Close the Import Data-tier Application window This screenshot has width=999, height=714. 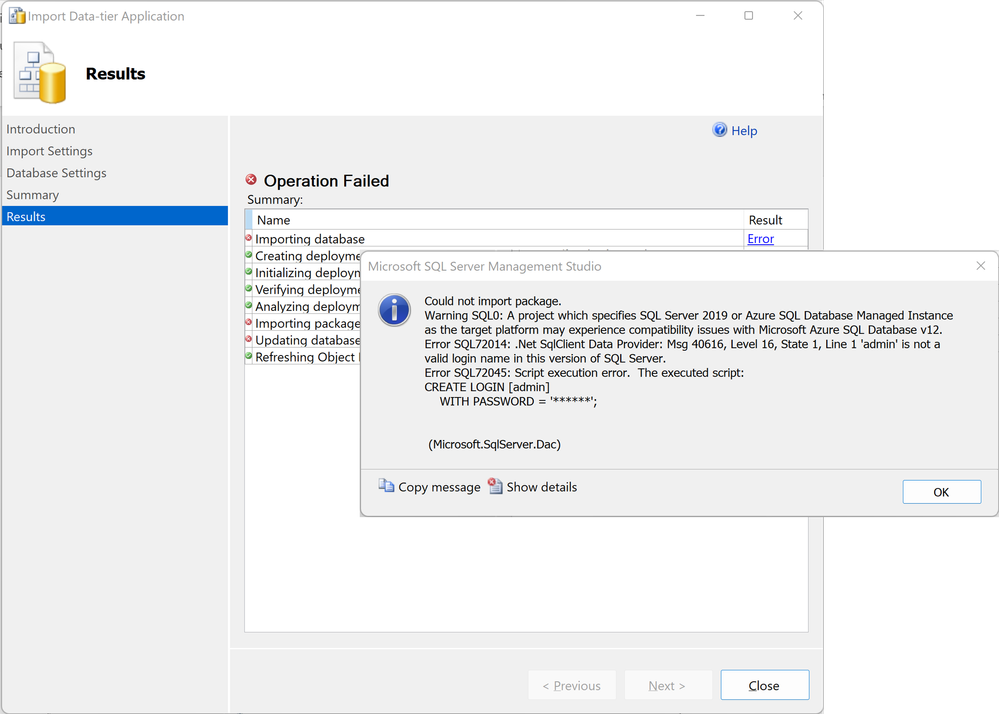798,15
